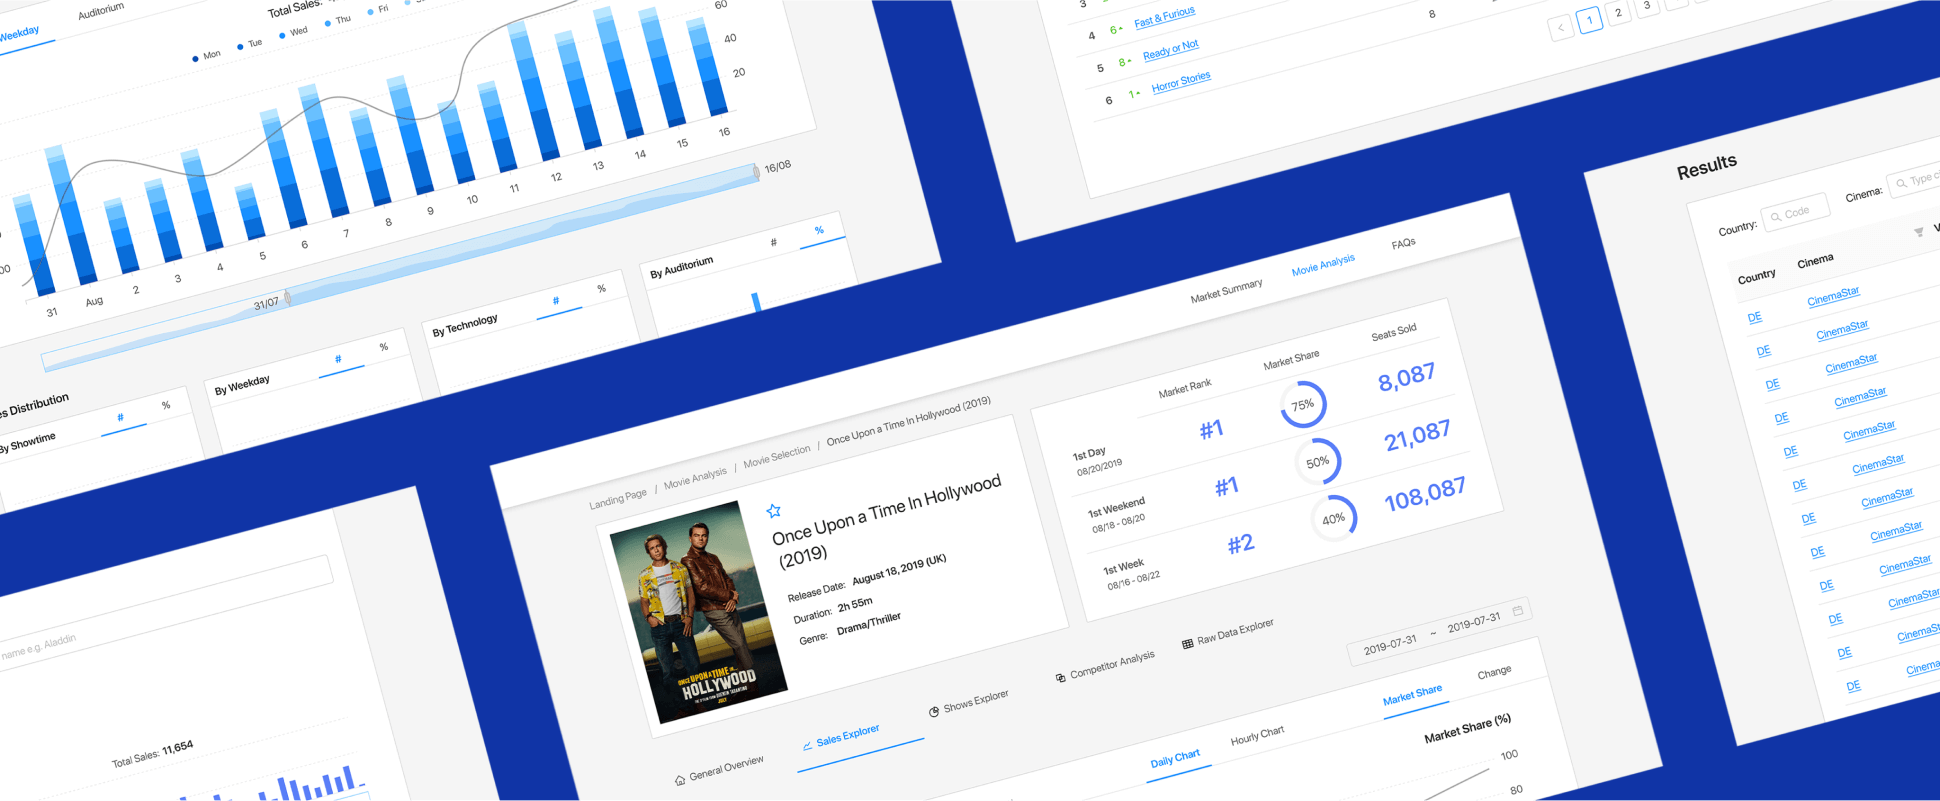
Task: Go to Landing Page breadcrumb
Action: [617, 497]
